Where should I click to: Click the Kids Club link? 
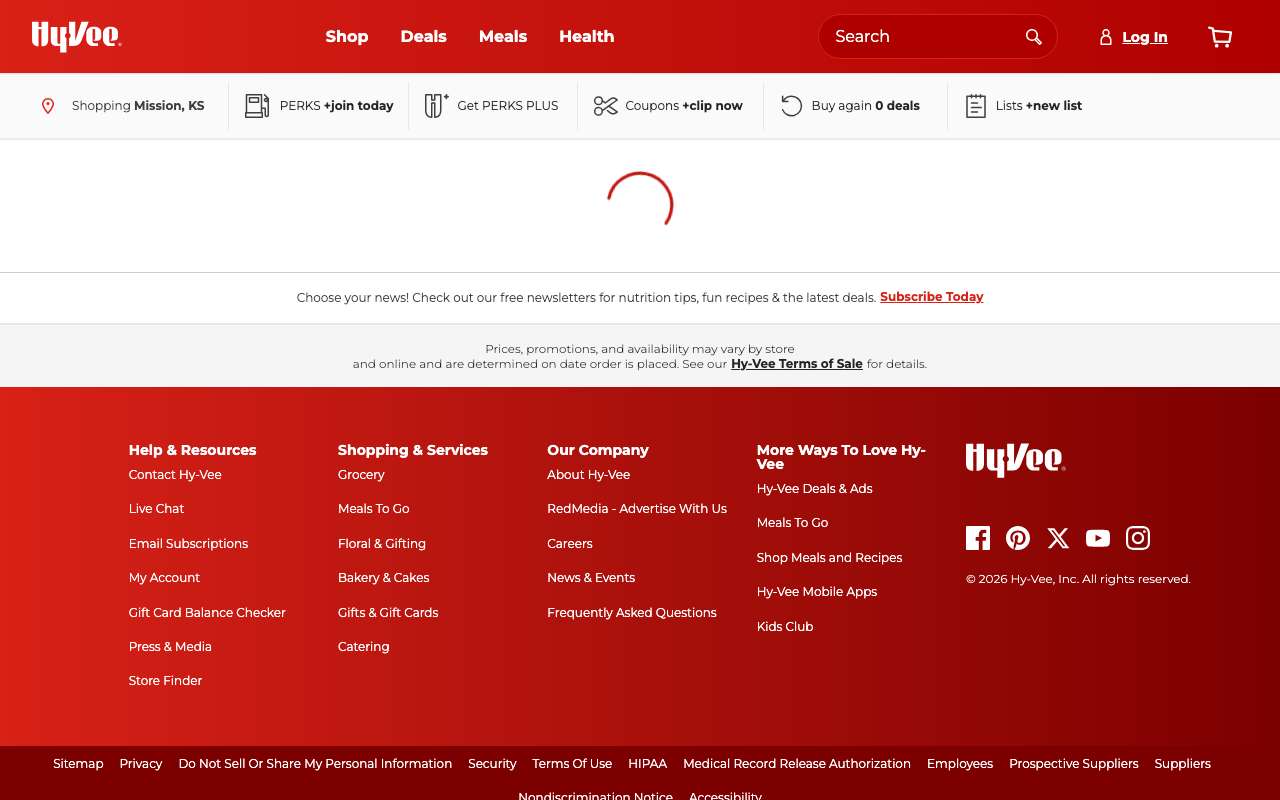pos(785,627)
